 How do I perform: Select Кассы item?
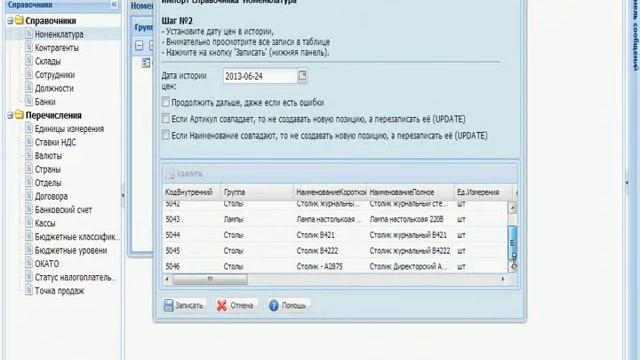(45, 223)
